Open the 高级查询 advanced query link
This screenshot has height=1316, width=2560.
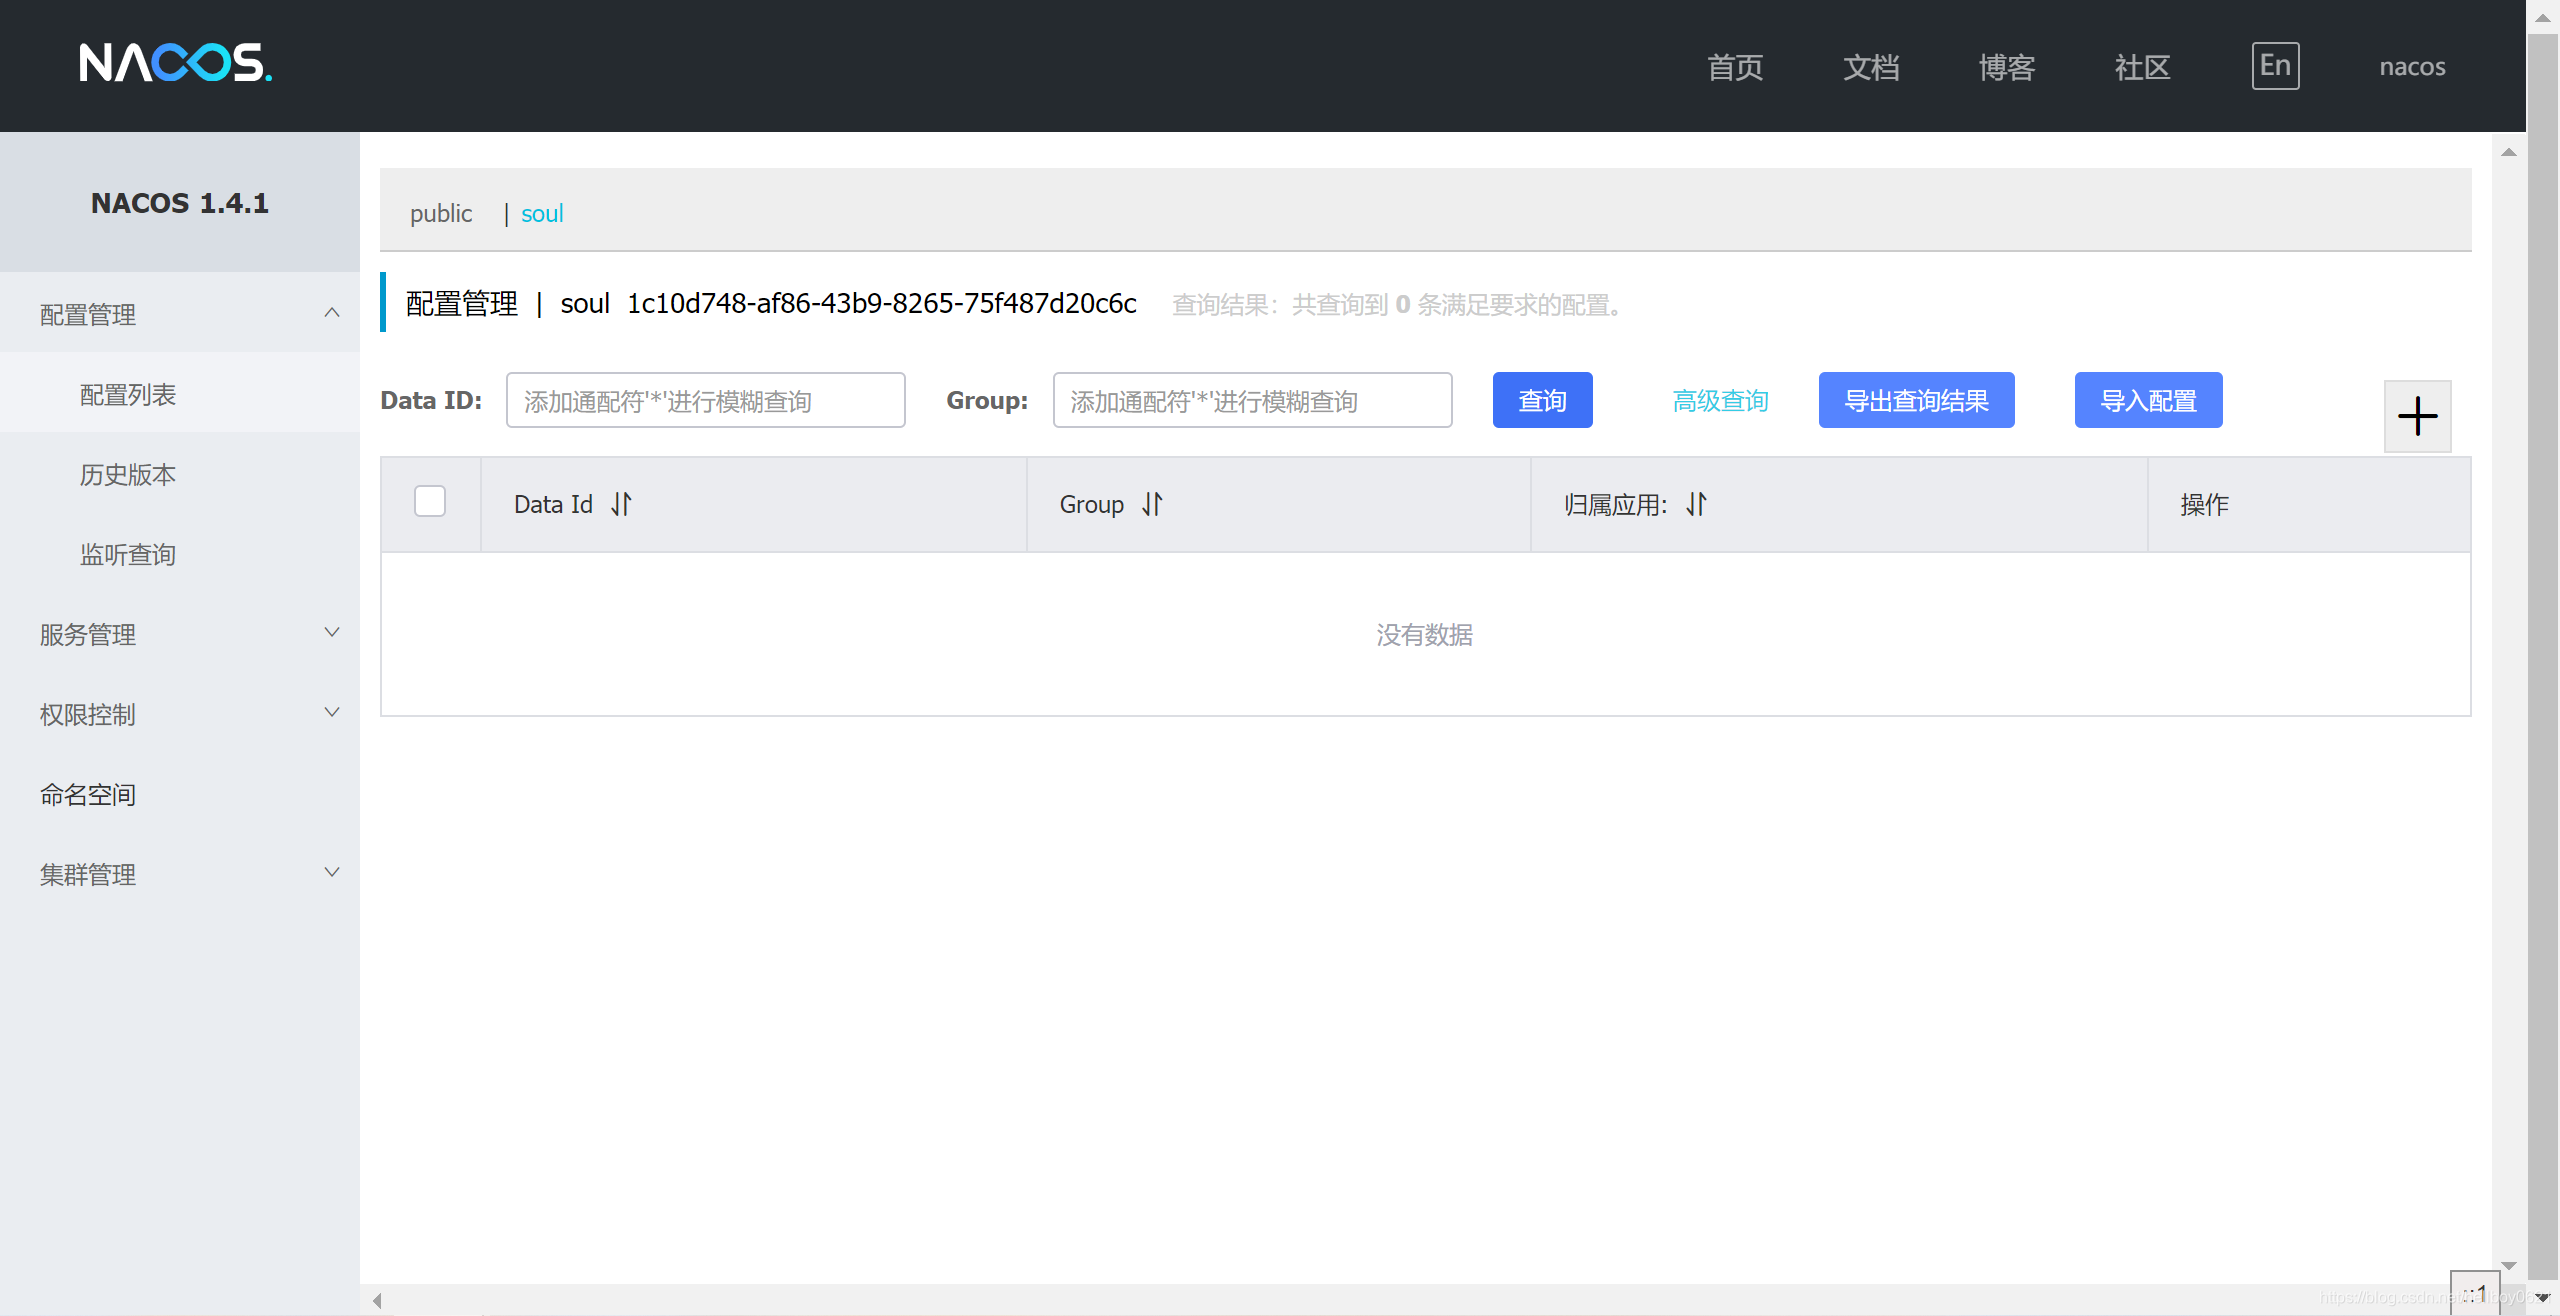(x=1720, y=401)
